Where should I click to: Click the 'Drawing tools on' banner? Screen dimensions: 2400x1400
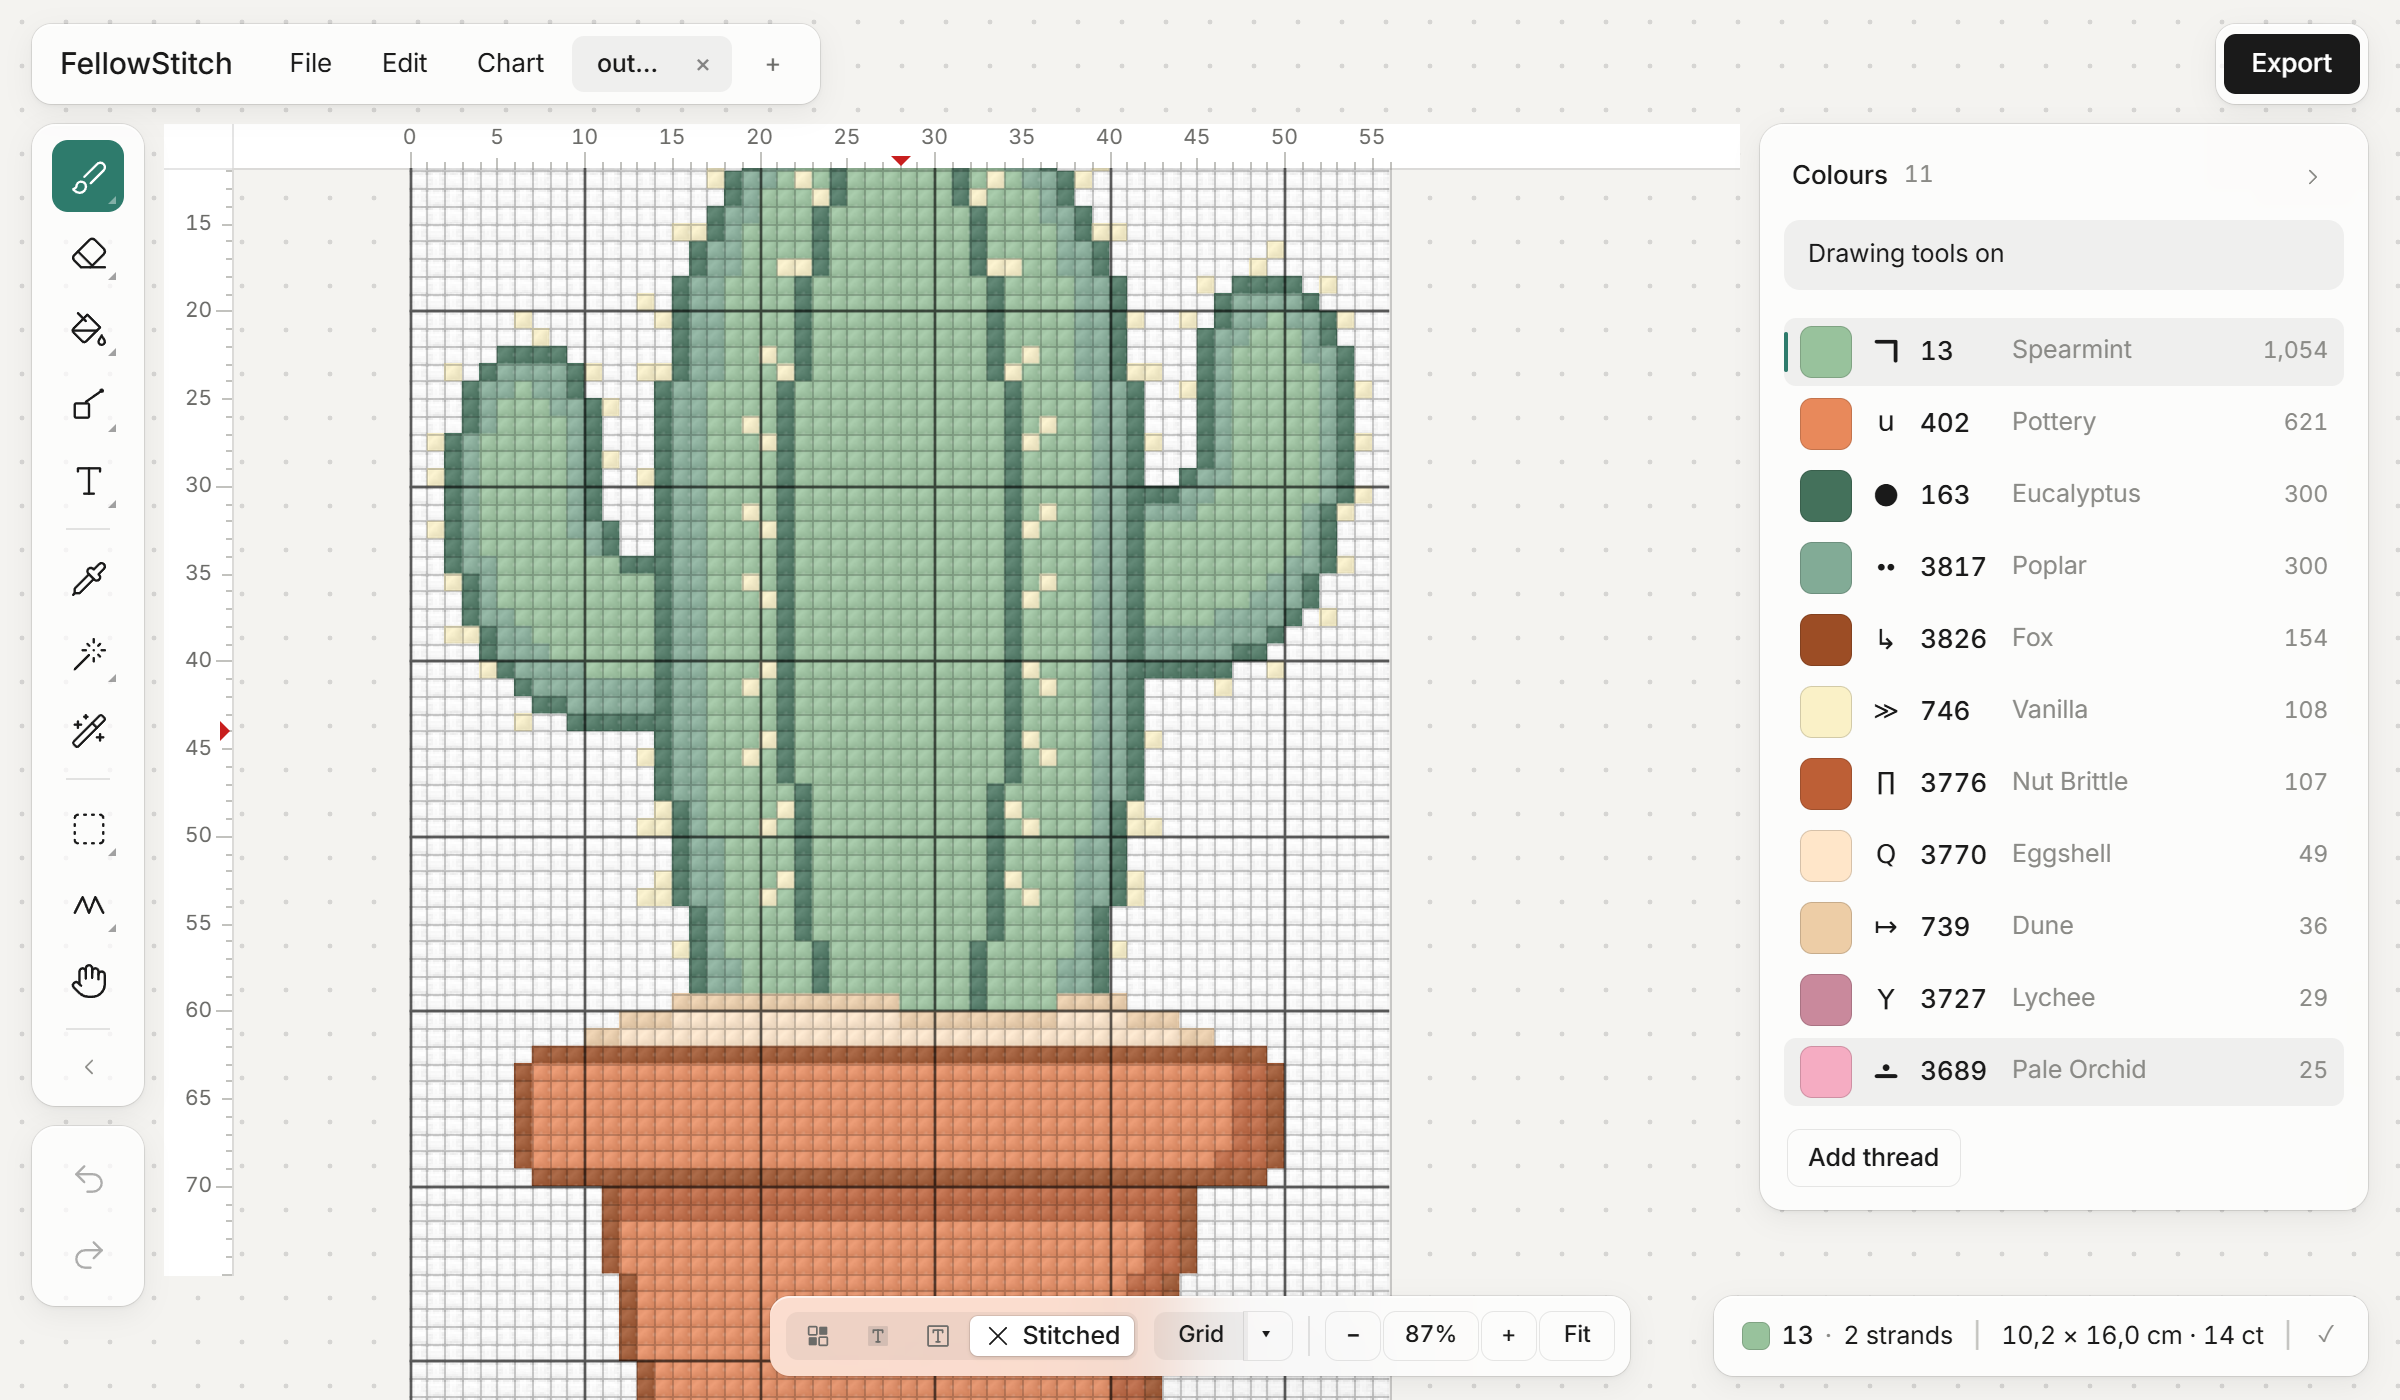click(x=2063, y=255)
